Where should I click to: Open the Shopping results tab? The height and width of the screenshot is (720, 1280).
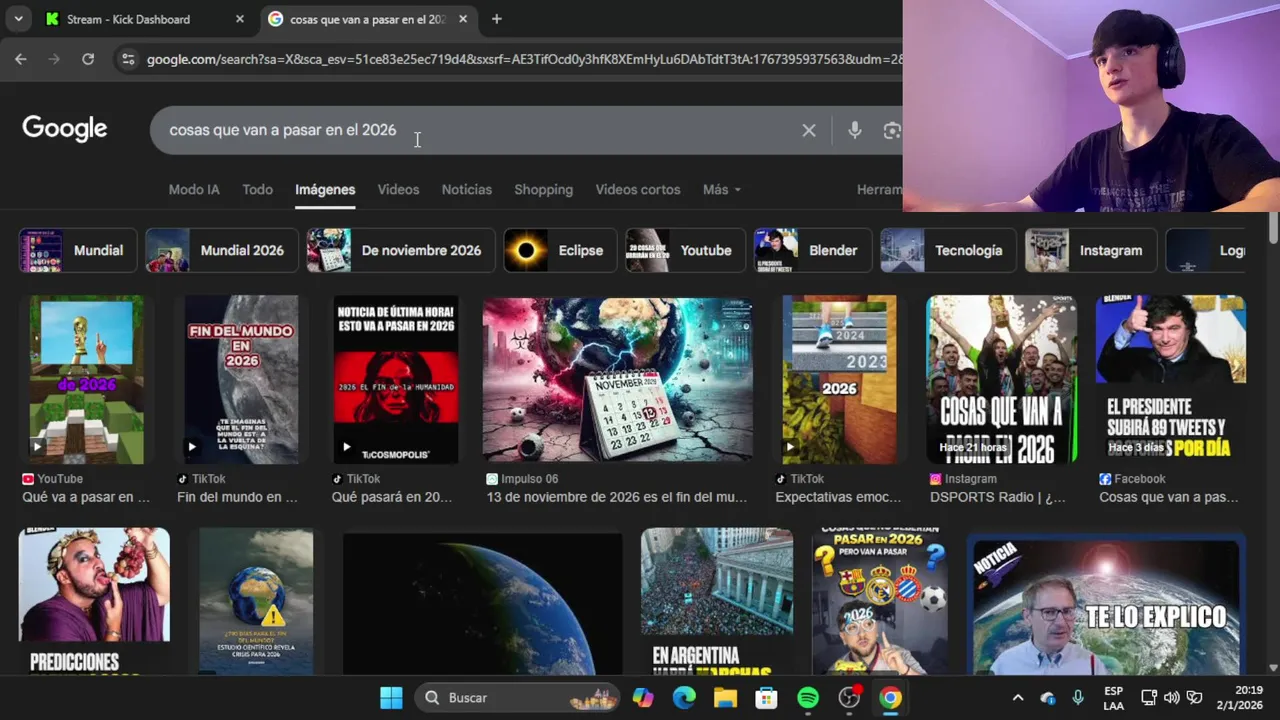(x=543, y=189)
